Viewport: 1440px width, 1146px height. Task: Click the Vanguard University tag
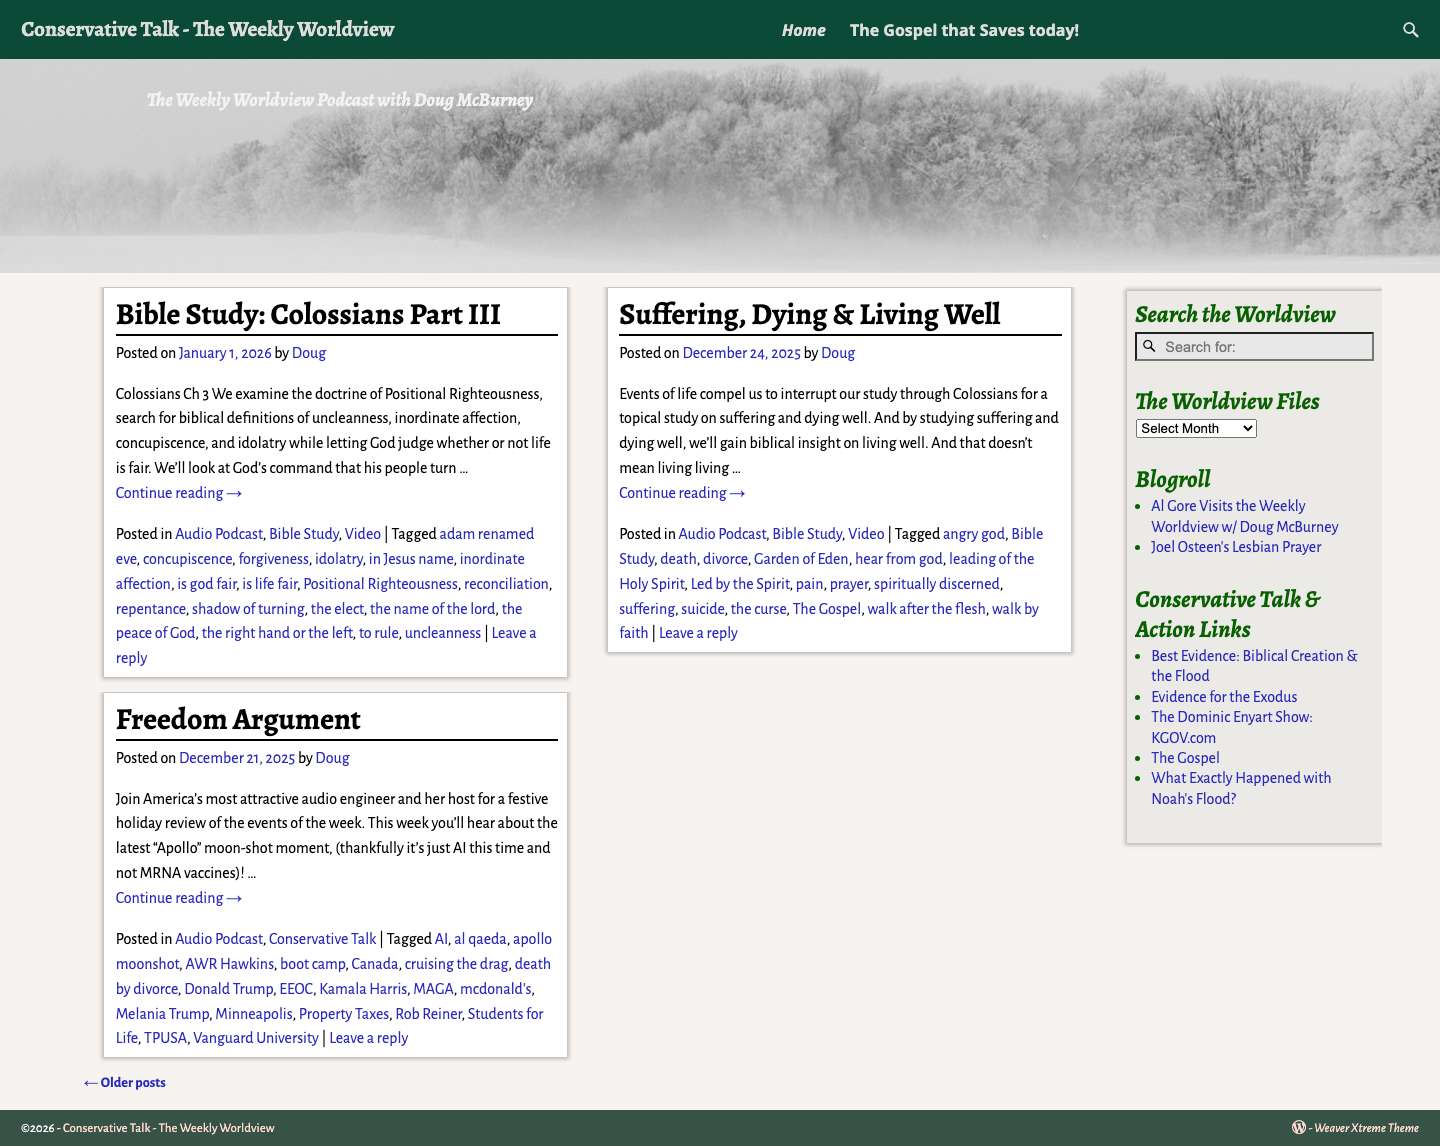[x=256, y=1038]
